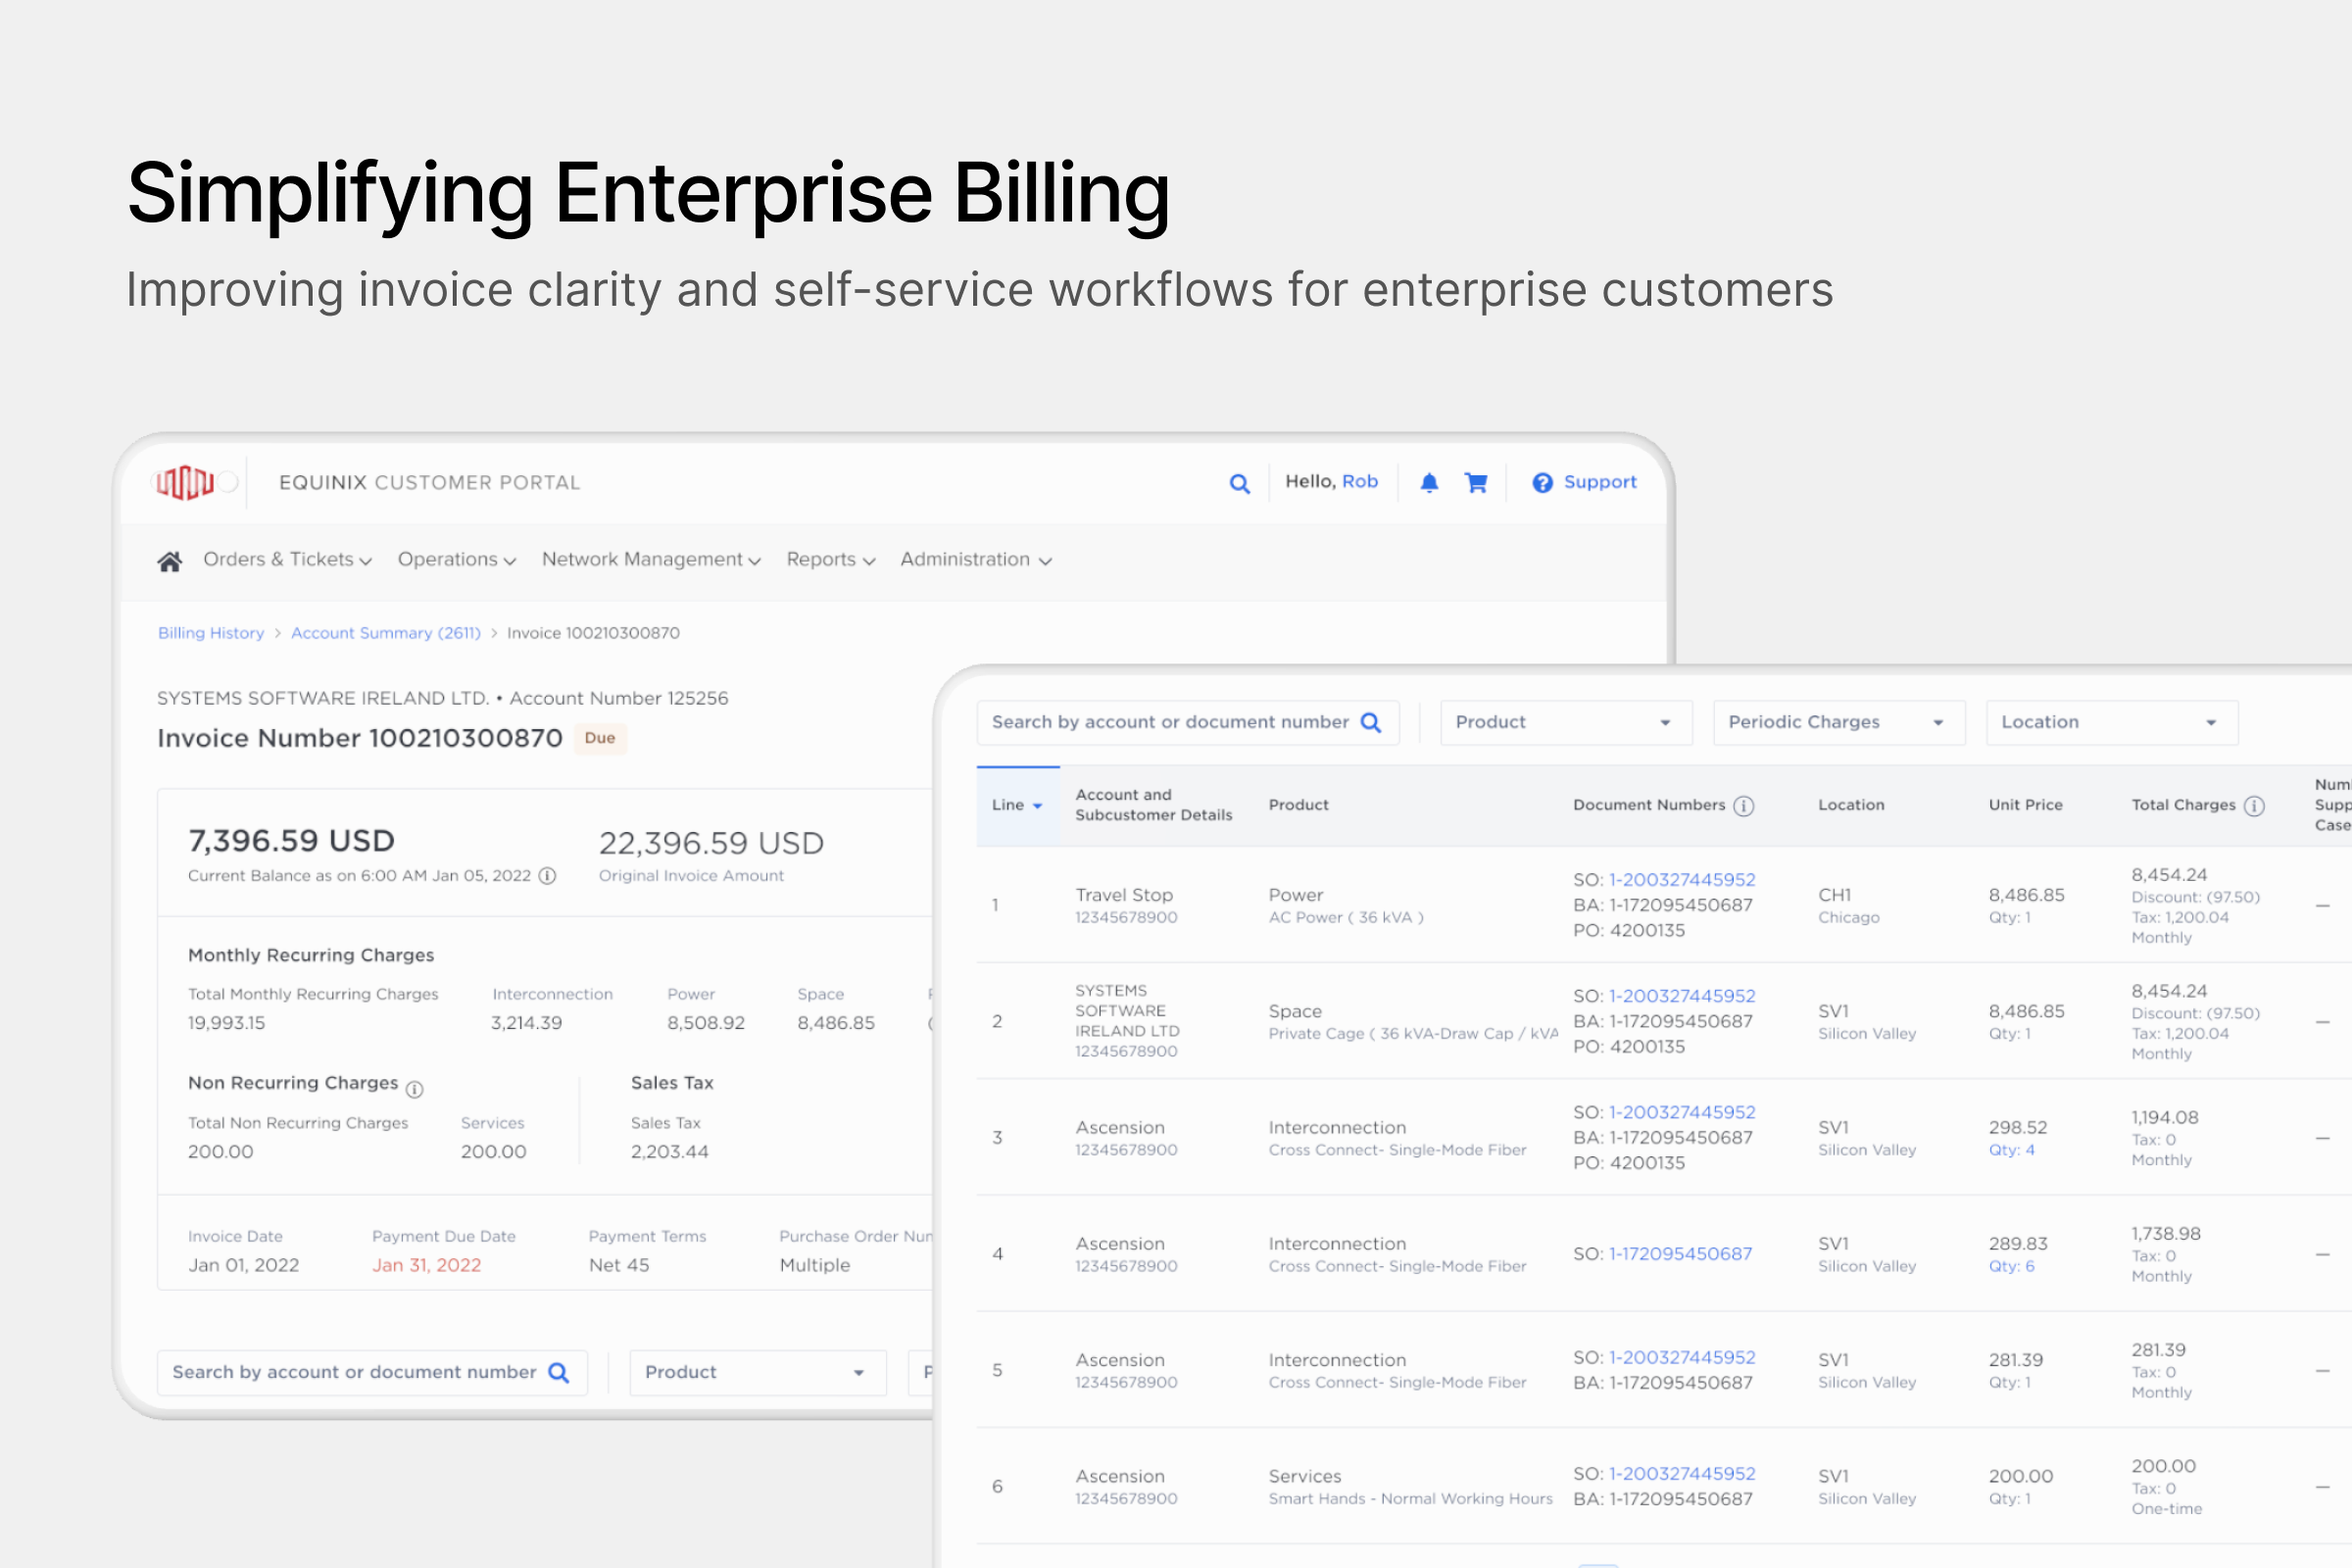Click the 7,396.59 USD current balance

tap(291, 841)
